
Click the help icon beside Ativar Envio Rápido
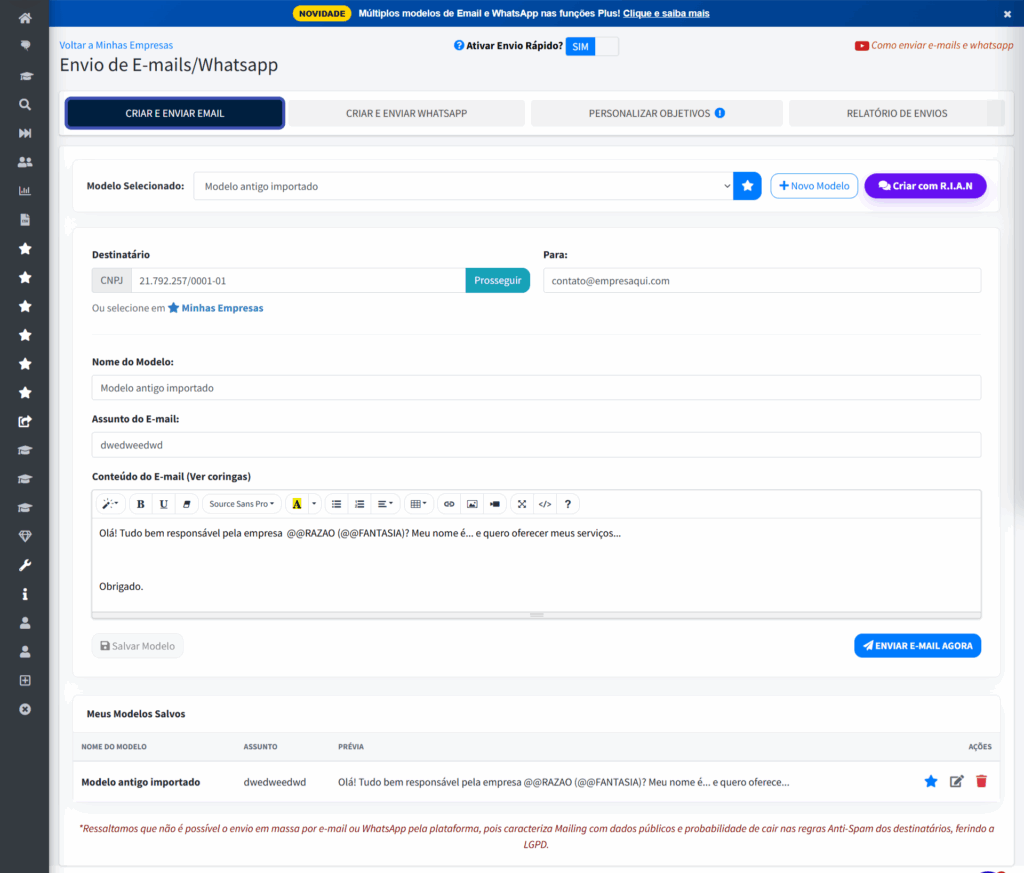pos(459,45)
